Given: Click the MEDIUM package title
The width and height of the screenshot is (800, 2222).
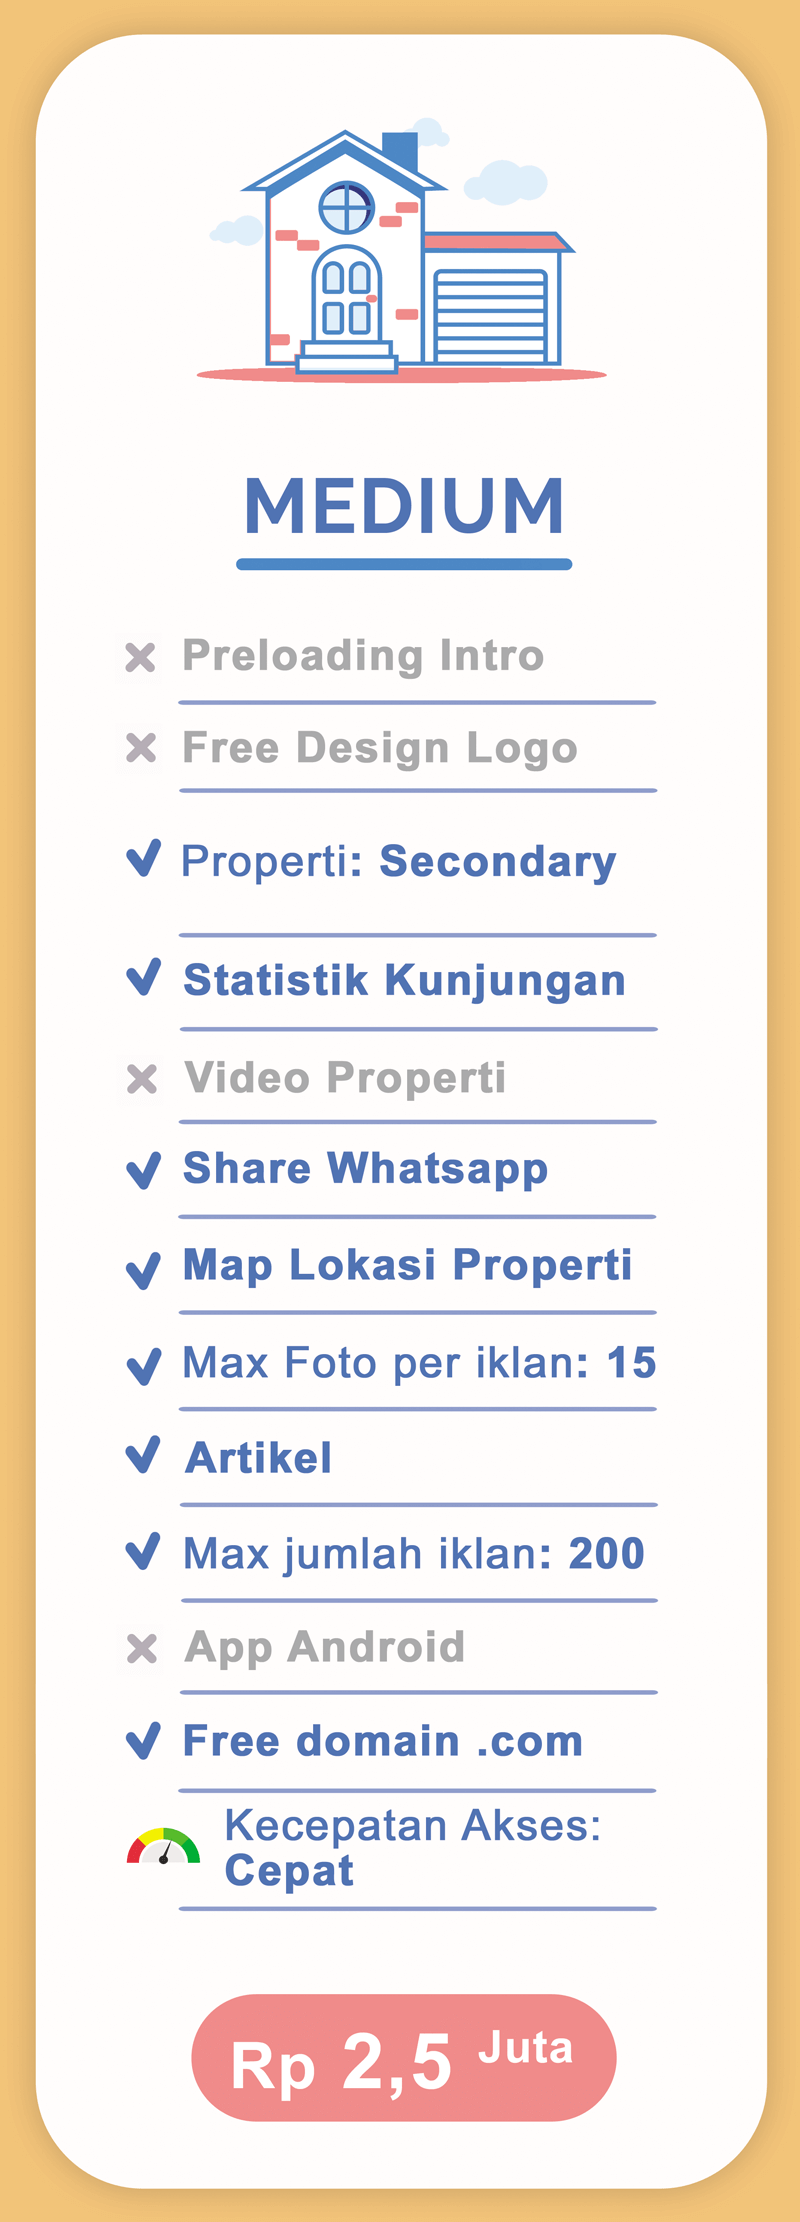Looking at the screenshot, I should point(404,506).
